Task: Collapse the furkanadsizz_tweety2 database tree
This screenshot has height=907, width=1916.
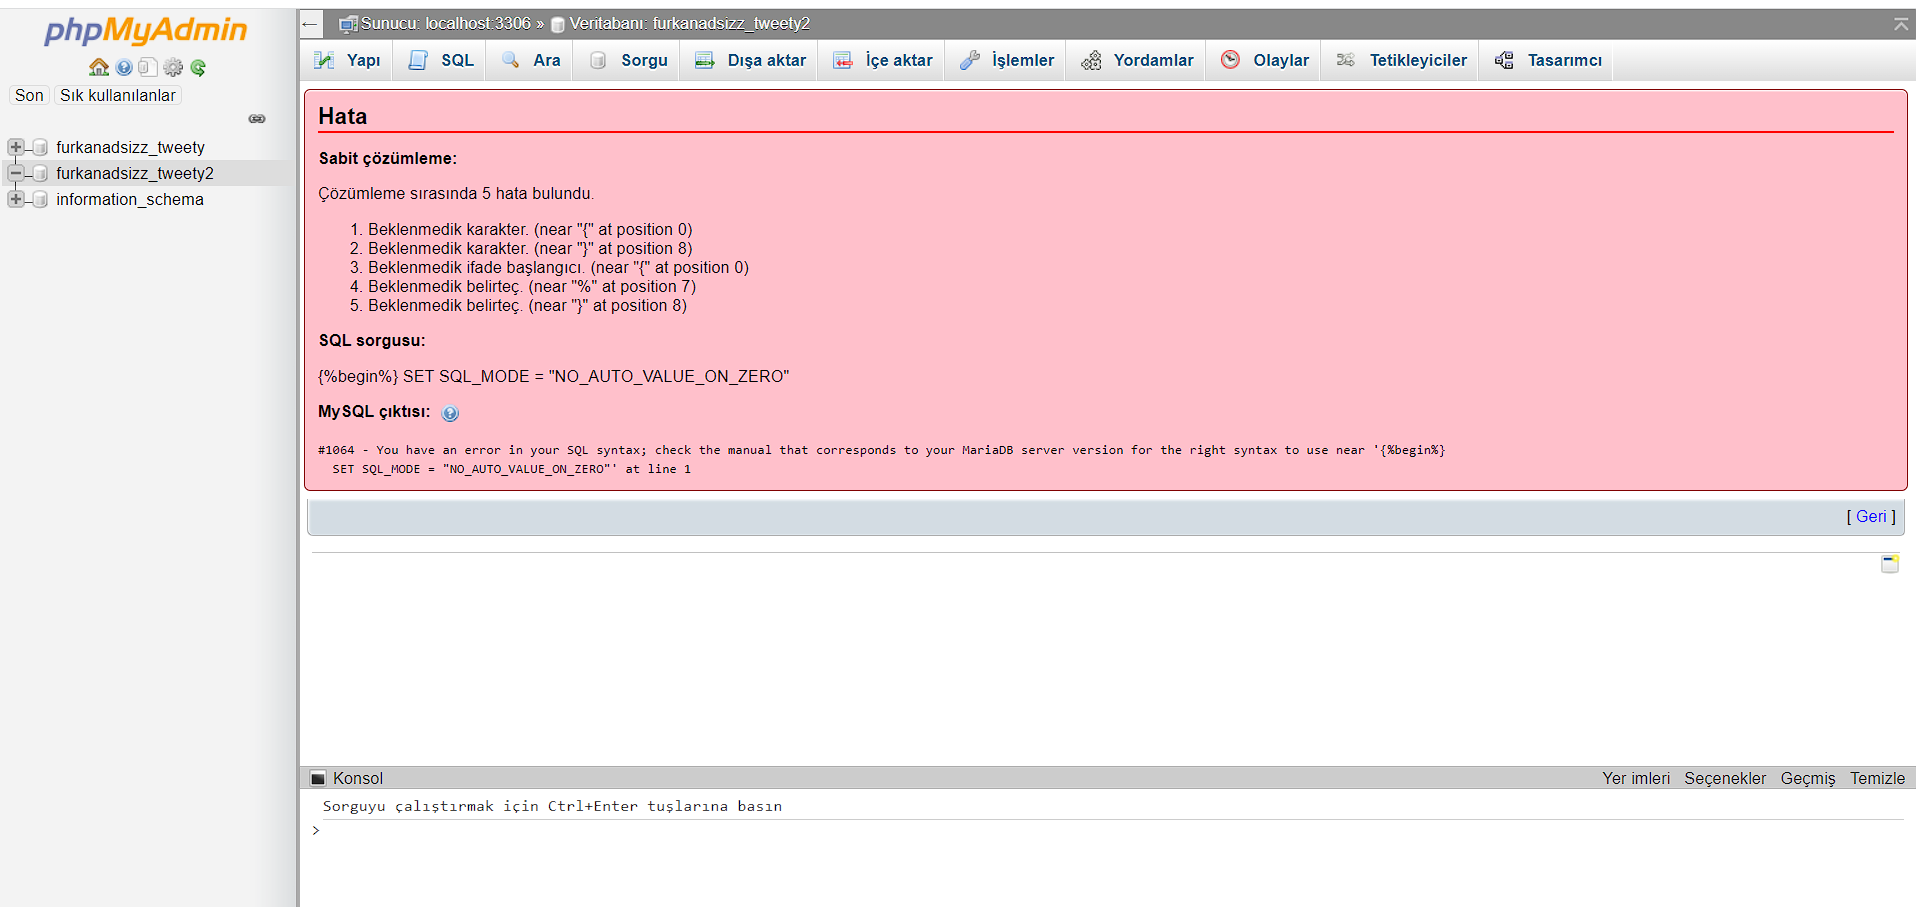Action: click(16, 173)
